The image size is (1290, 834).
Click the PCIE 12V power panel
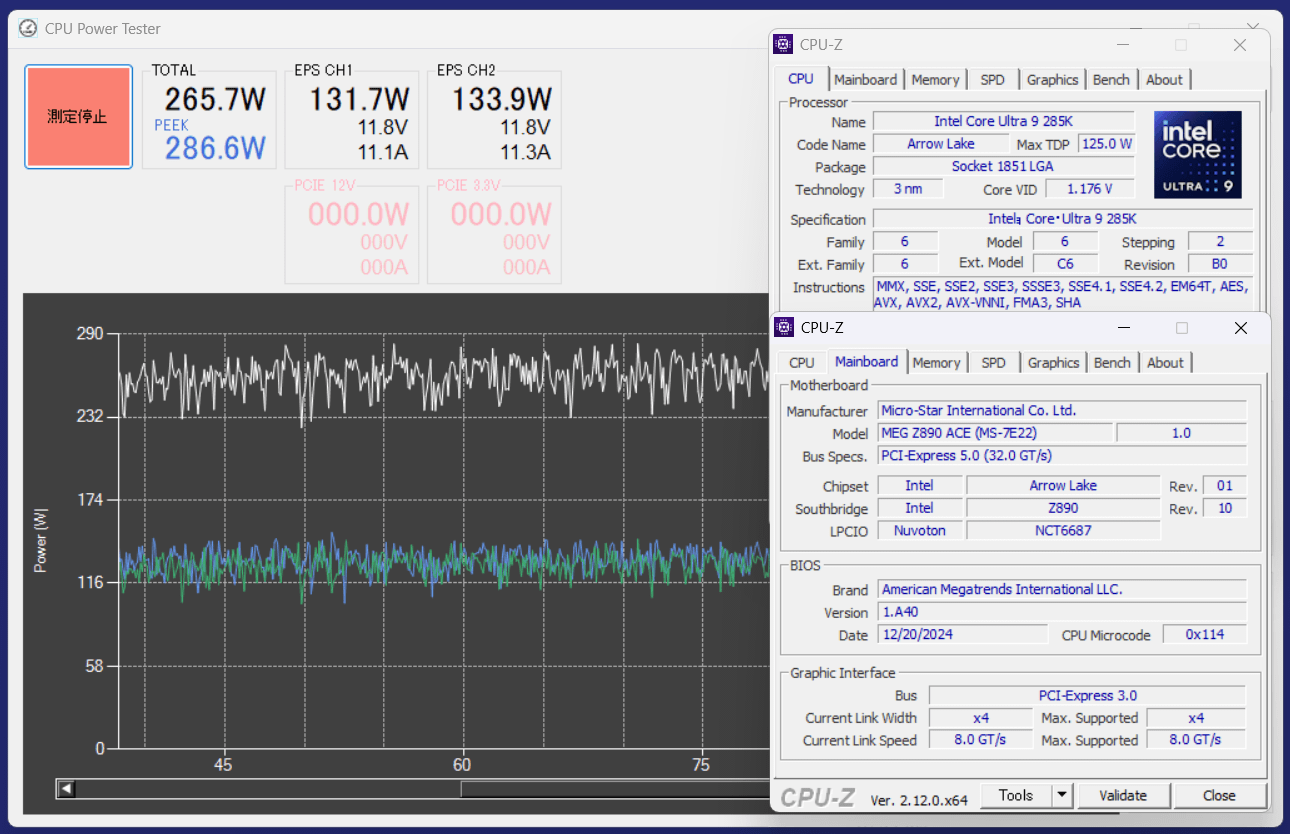click(x=352, y=231)
